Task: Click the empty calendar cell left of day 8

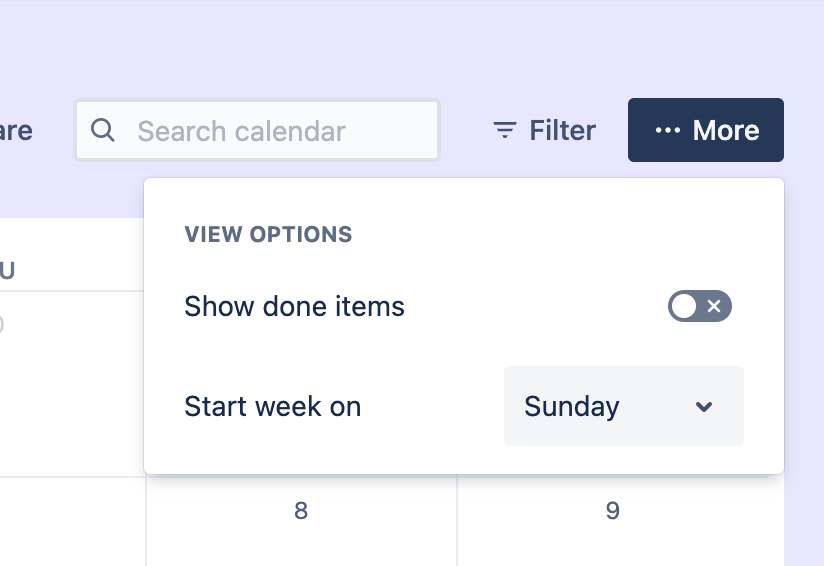Action: (x=72, y=522)
